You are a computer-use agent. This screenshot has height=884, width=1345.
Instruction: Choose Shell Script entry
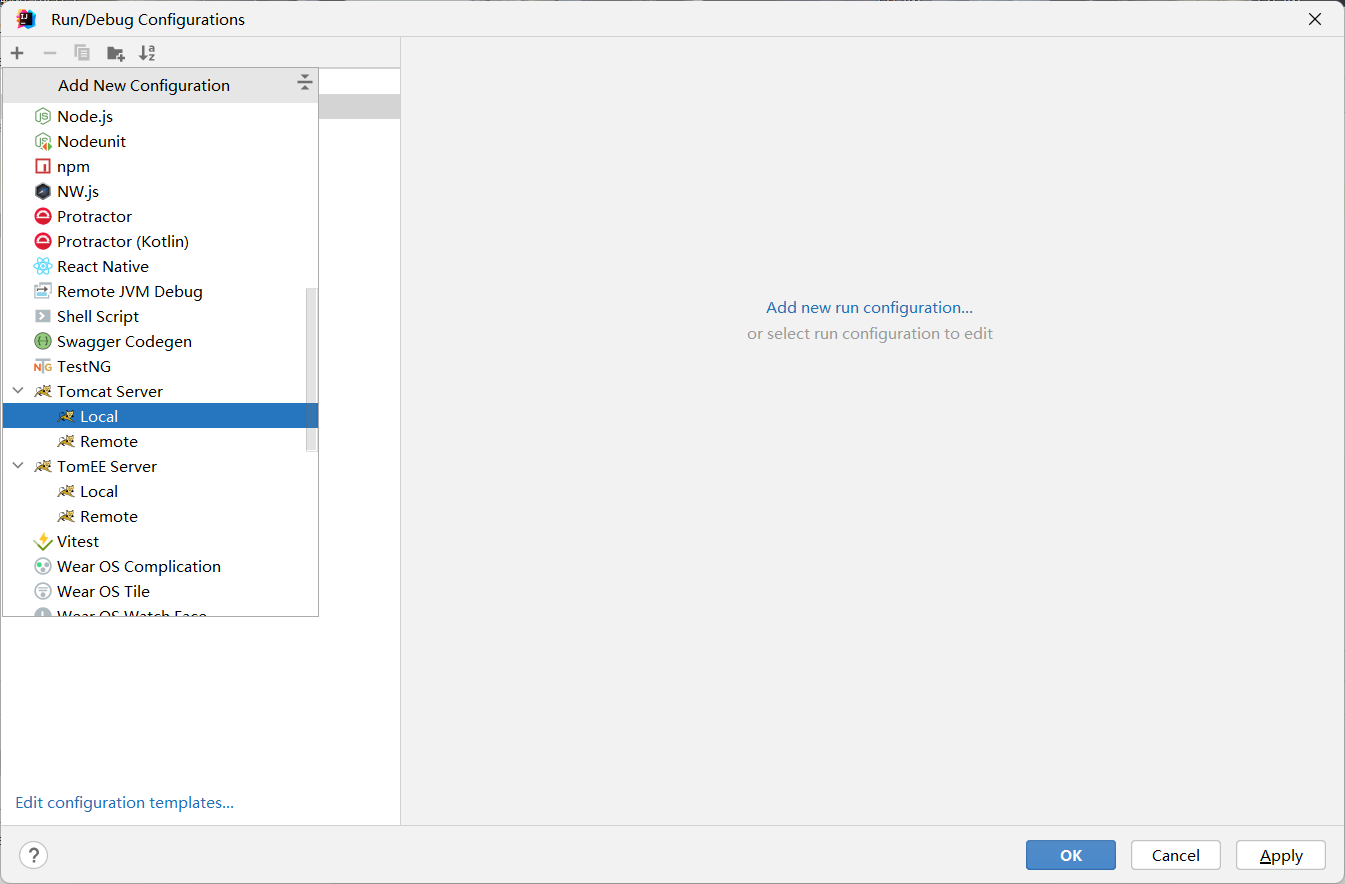[x=160, y=316]
